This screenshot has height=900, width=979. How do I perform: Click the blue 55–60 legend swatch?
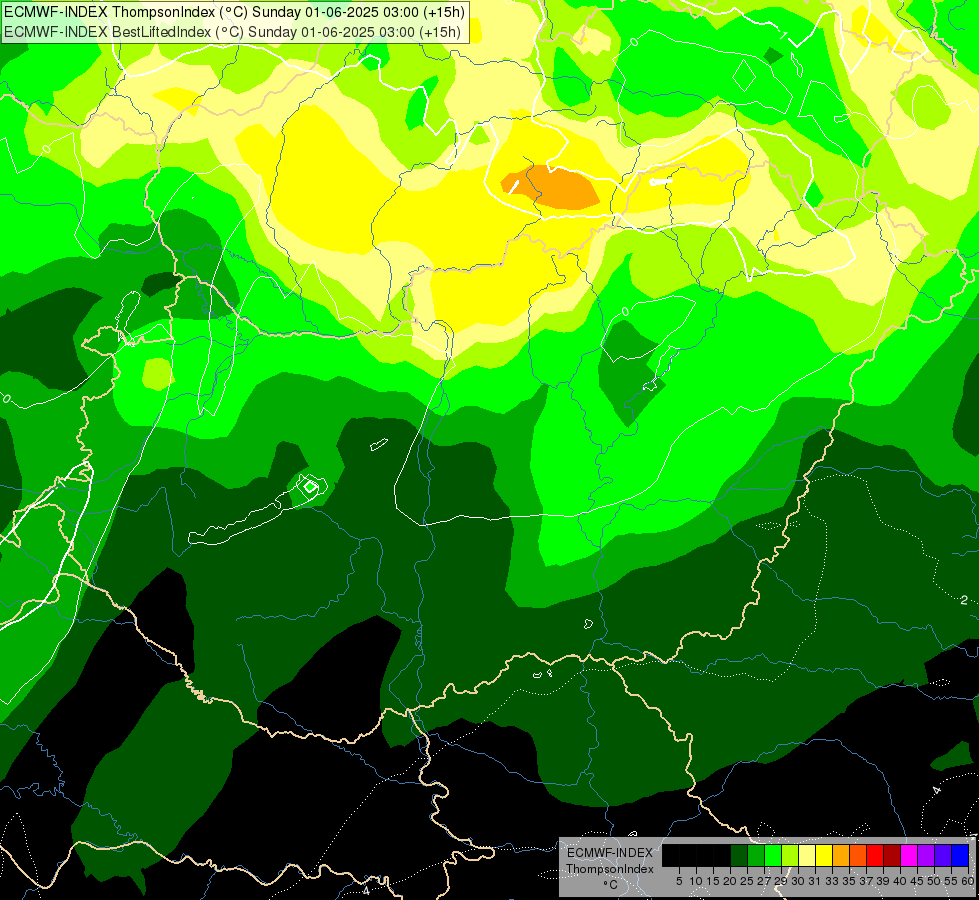[x=960, y=855]
